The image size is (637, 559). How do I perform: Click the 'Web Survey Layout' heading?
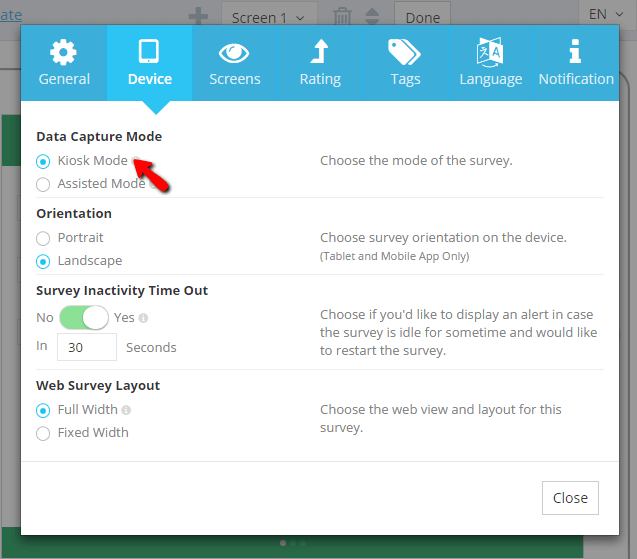[x=98, y=385]
